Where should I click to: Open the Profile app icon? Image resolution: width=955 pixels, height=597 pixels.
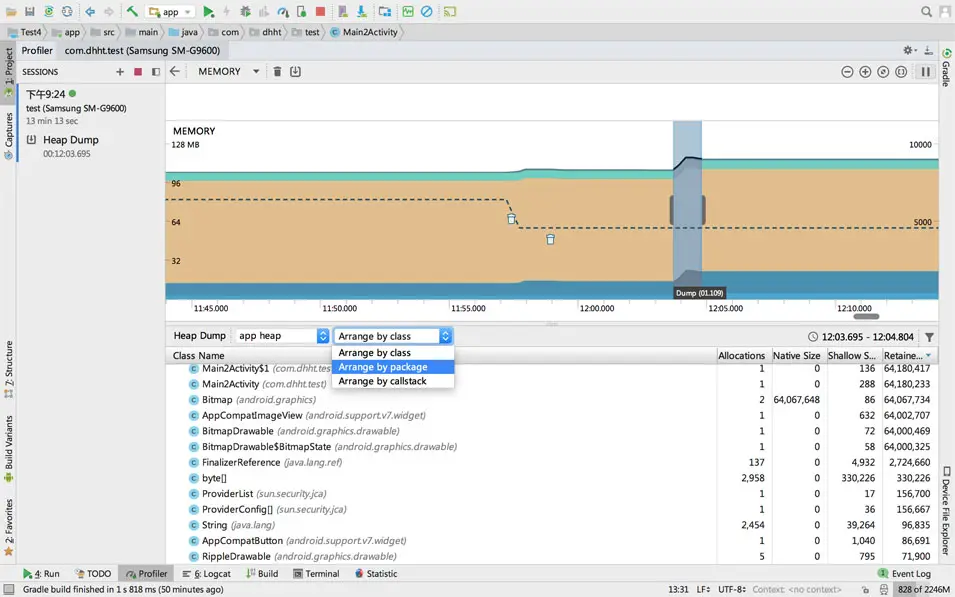(283, 12)
